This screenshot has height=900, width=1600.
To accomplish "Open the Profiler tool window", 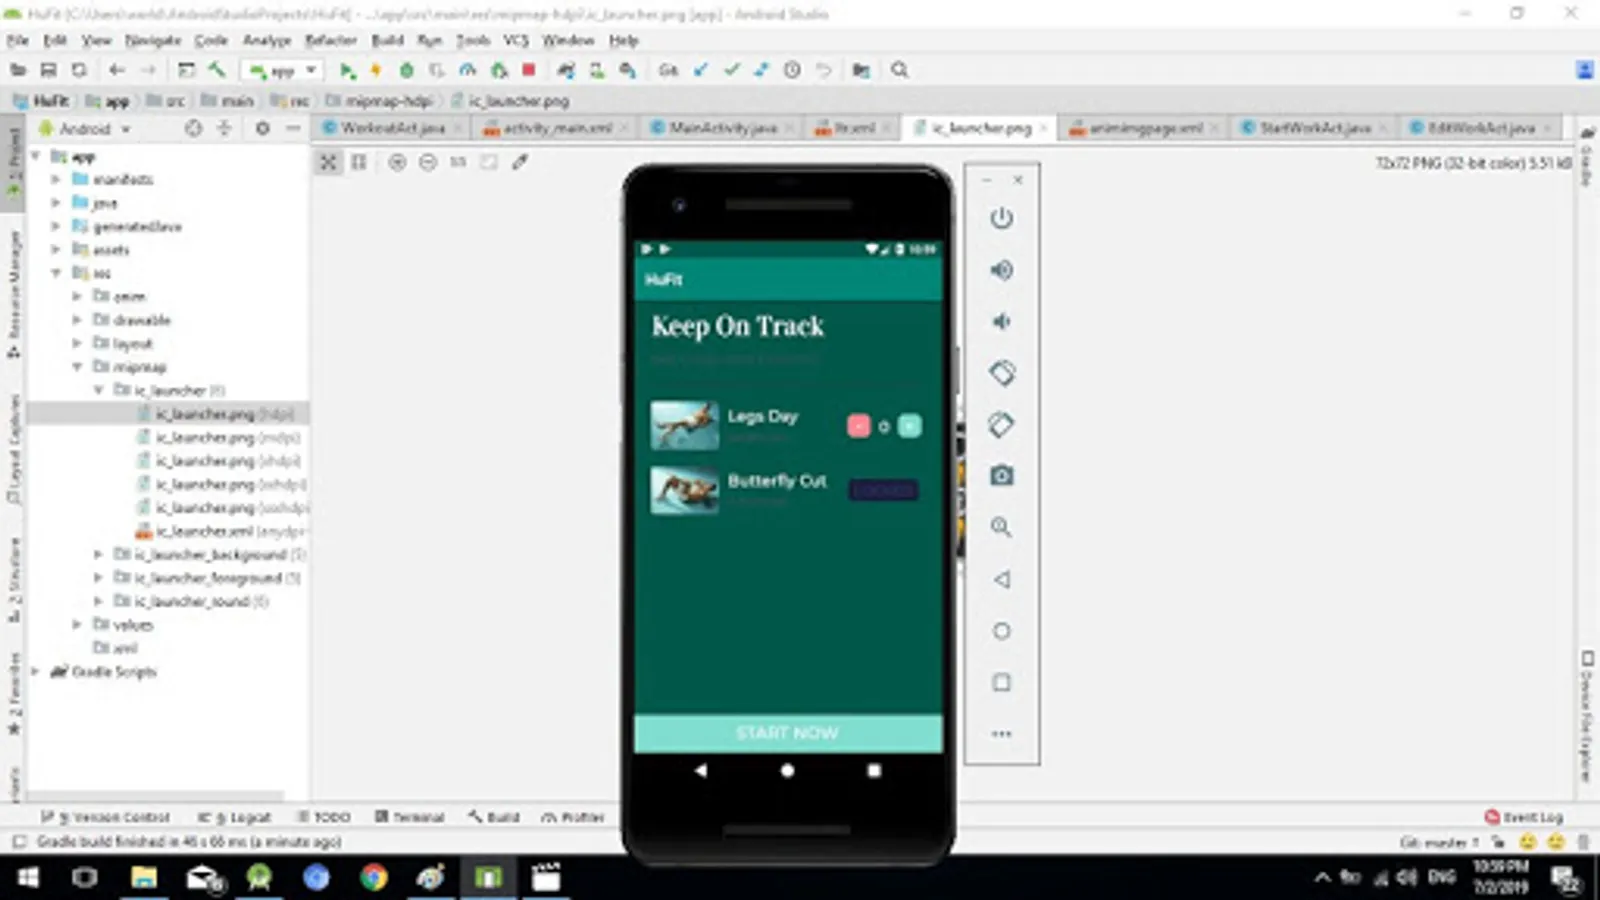I will [573, 817].
